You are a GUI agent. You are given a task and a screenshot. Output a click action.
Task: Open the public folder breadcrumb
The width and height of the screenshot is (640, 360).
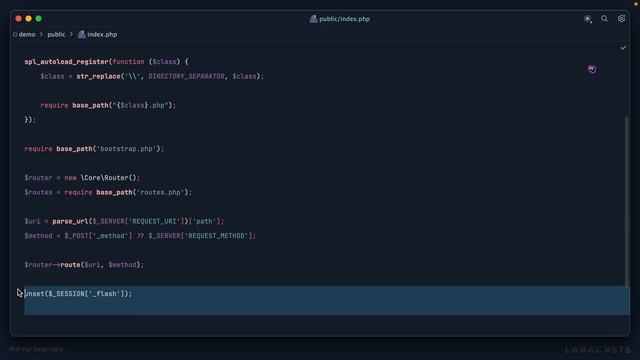tap(56, 34)
